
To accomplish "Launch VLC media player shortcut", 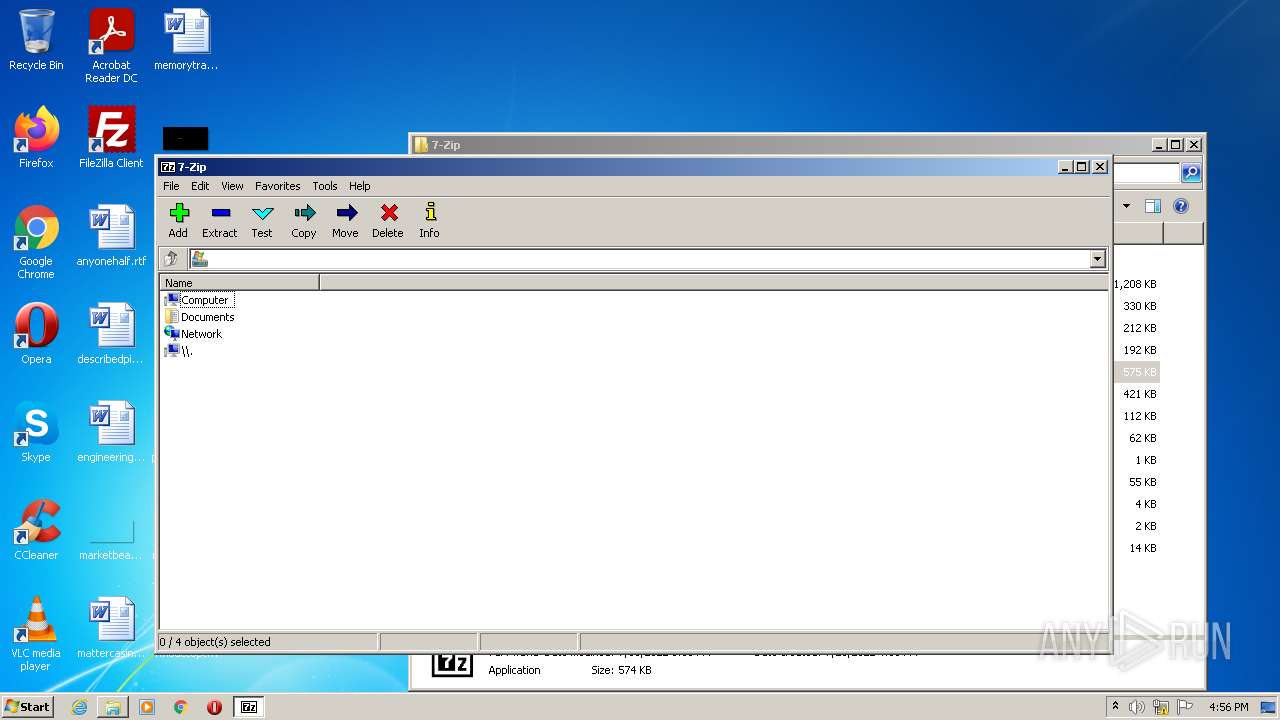I will tap(36, 634).
